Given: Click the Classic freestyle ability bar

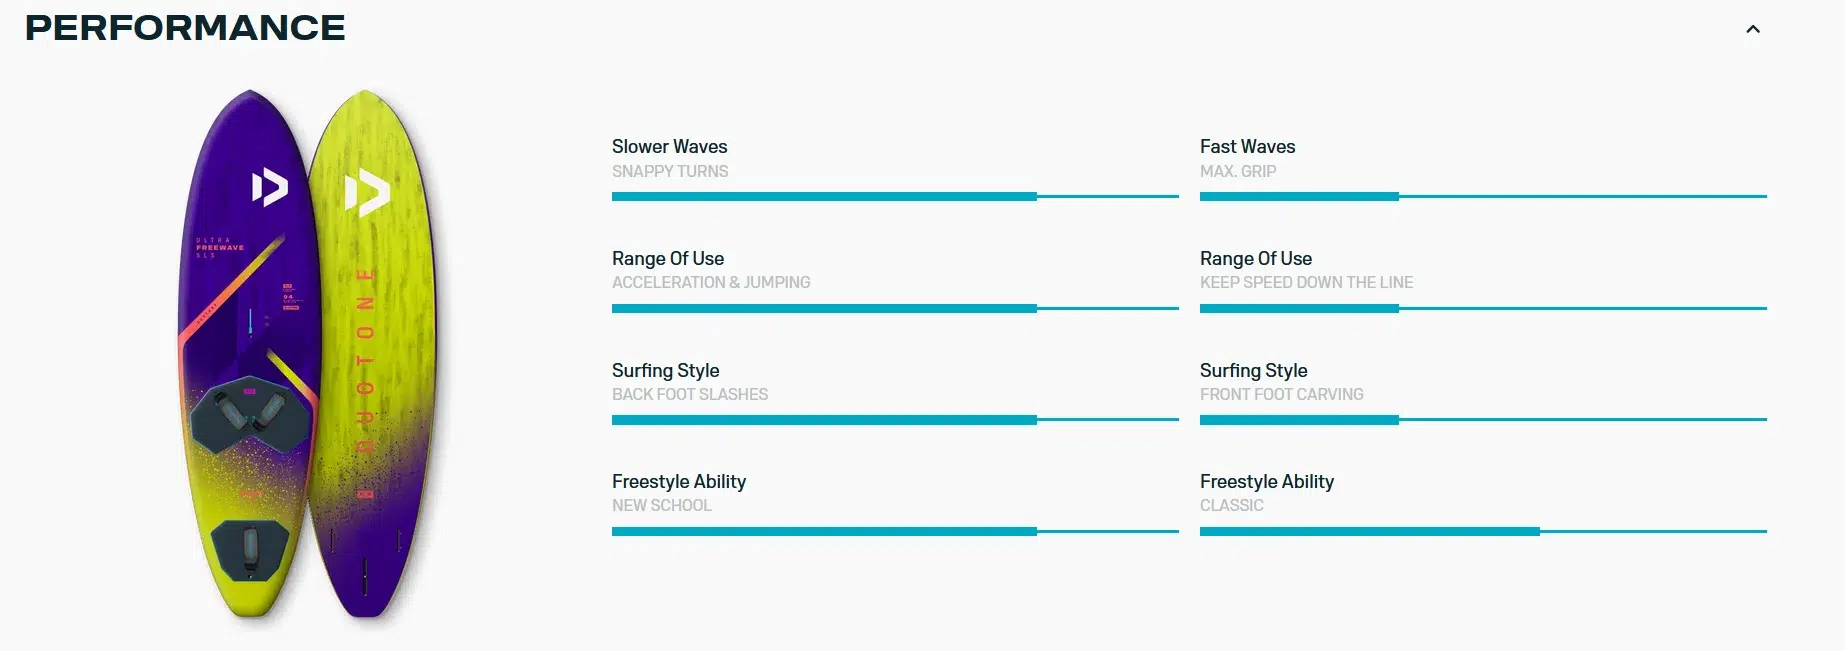Looking at the screenshot, I should (x=1483, y=531).
